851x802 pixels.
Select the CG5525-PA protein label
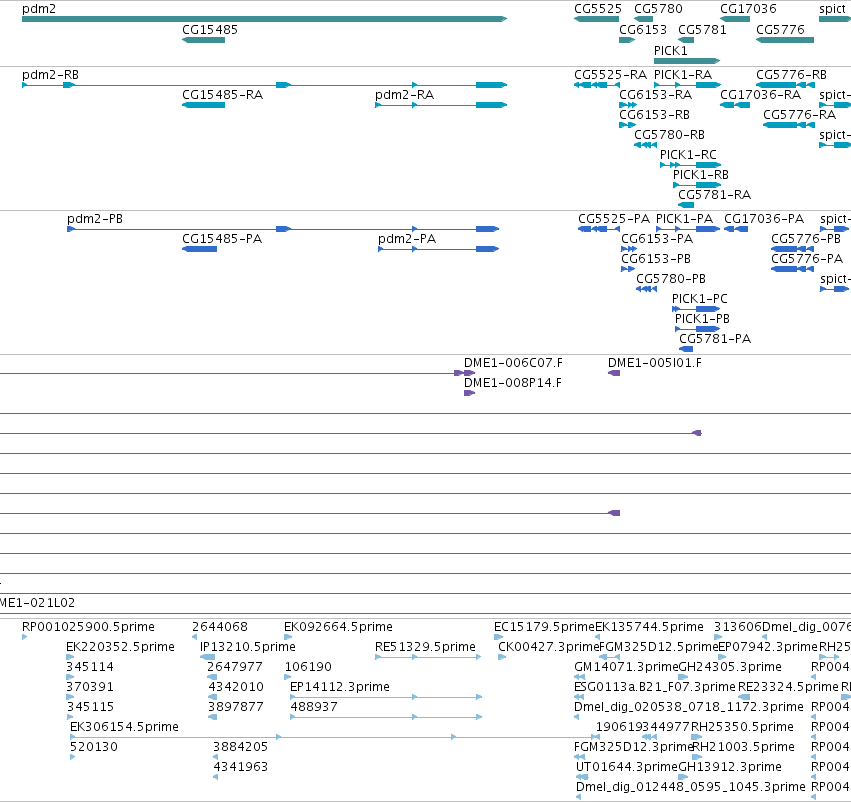point(614,219)
